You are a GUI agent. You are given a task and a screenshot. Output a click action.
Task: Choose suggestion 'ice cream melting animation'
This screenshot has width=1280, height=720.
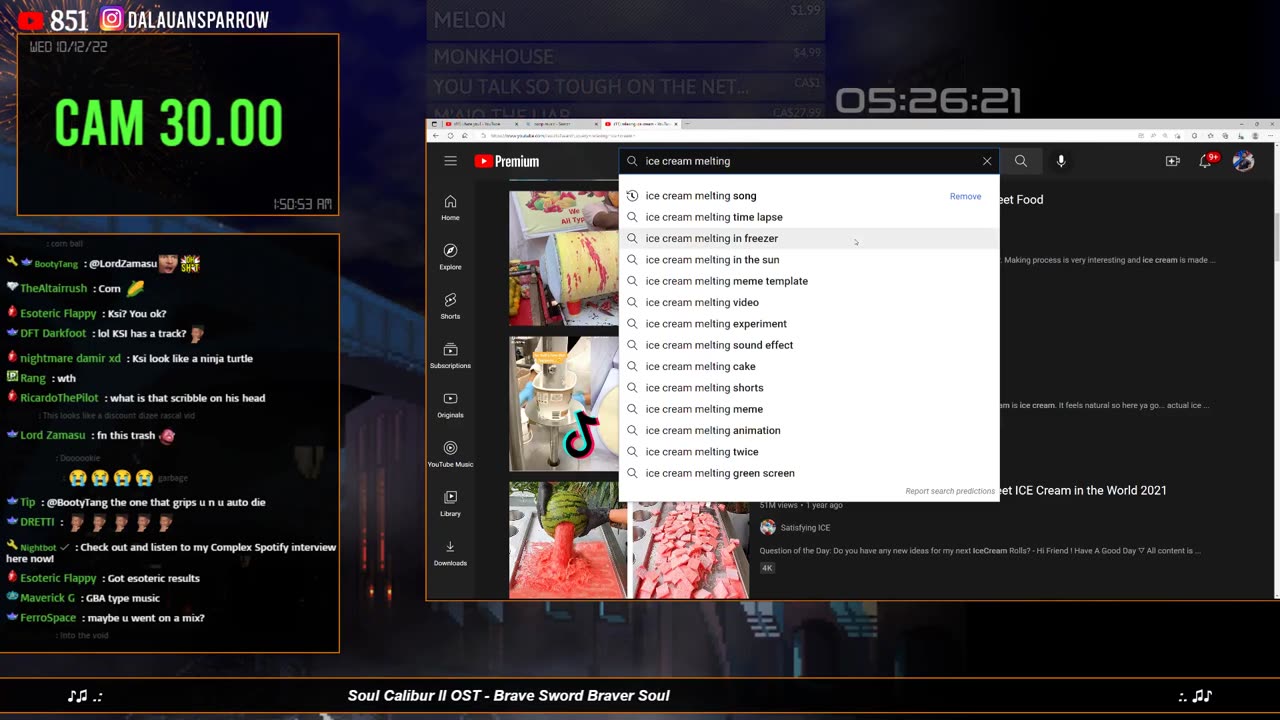point(809,430)
